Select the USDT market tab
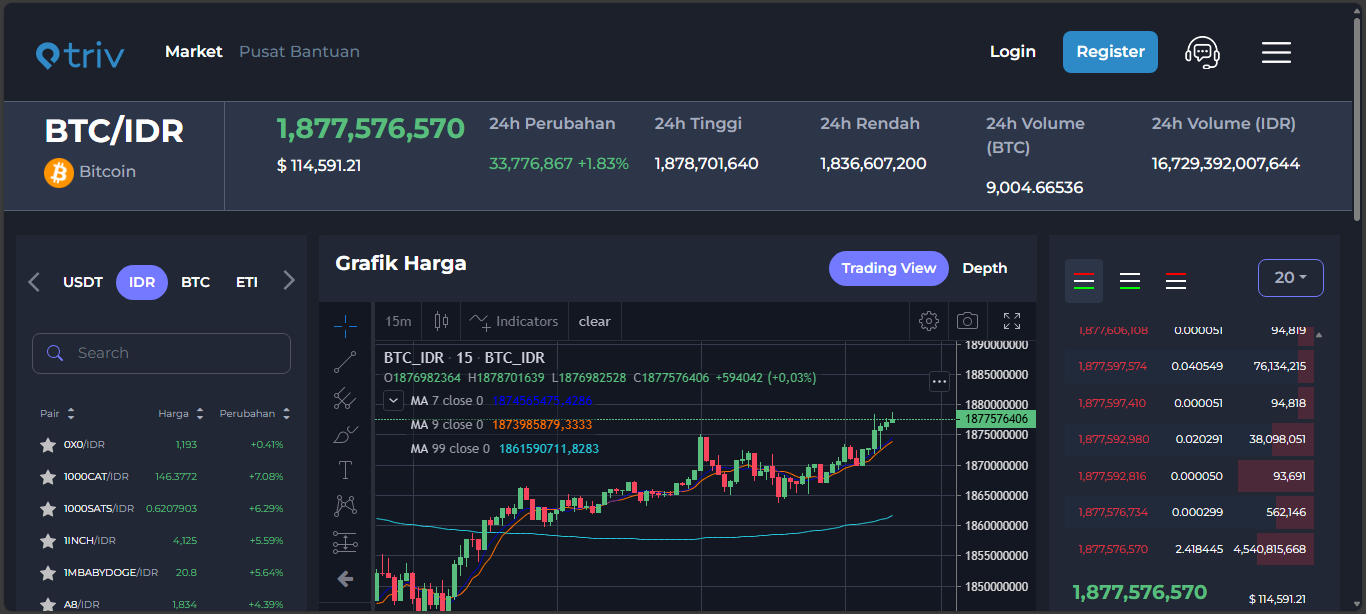Image resolution: width=1366 pixels, height=614 pixels. 83,282
